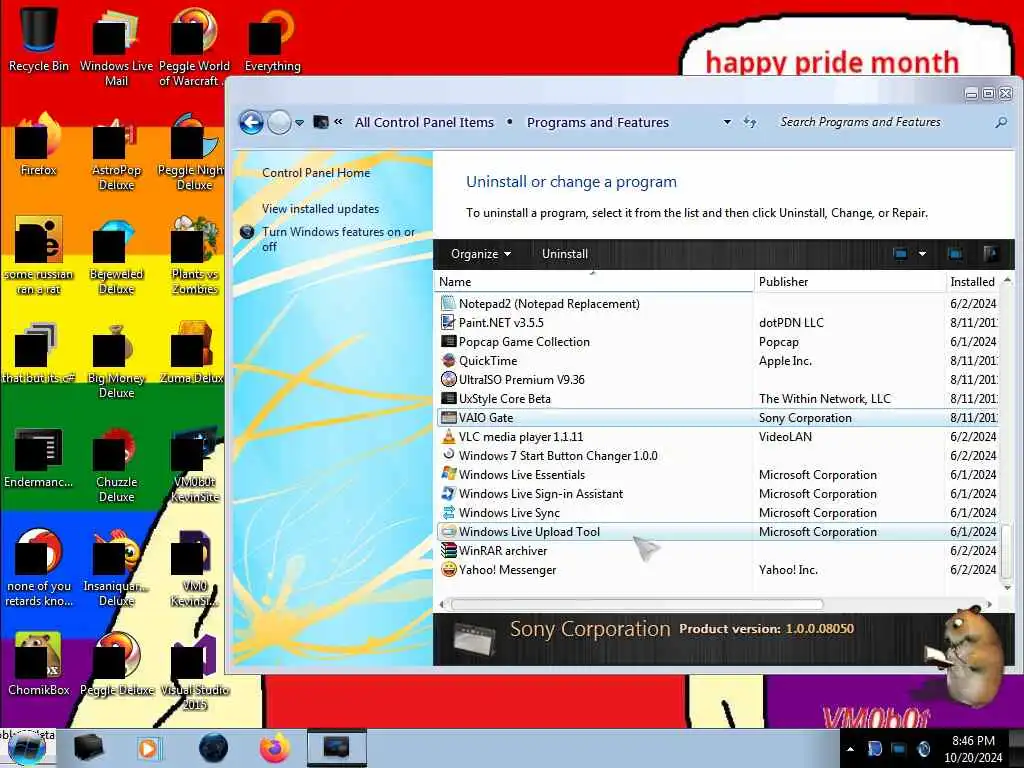Open Turn Windows features on or off
This screenshot has height=768, width=1024.
click(338, 239)
